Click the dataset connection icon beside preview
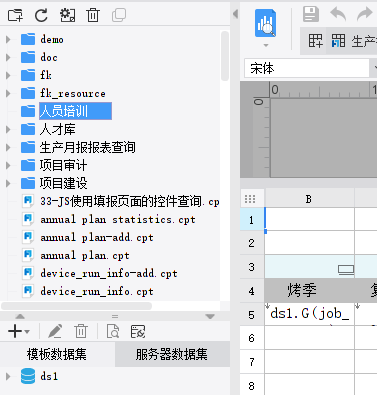Image resolution: width=377 pixels, height=395 pixels. [138, 331]
